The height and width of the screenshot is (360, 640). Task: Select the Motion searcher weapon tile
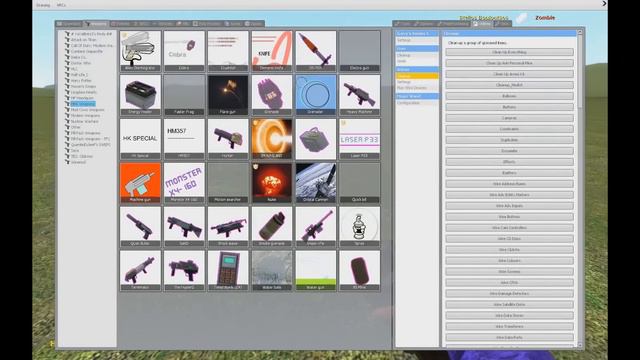pyautogui.click(x=228, y=182)
